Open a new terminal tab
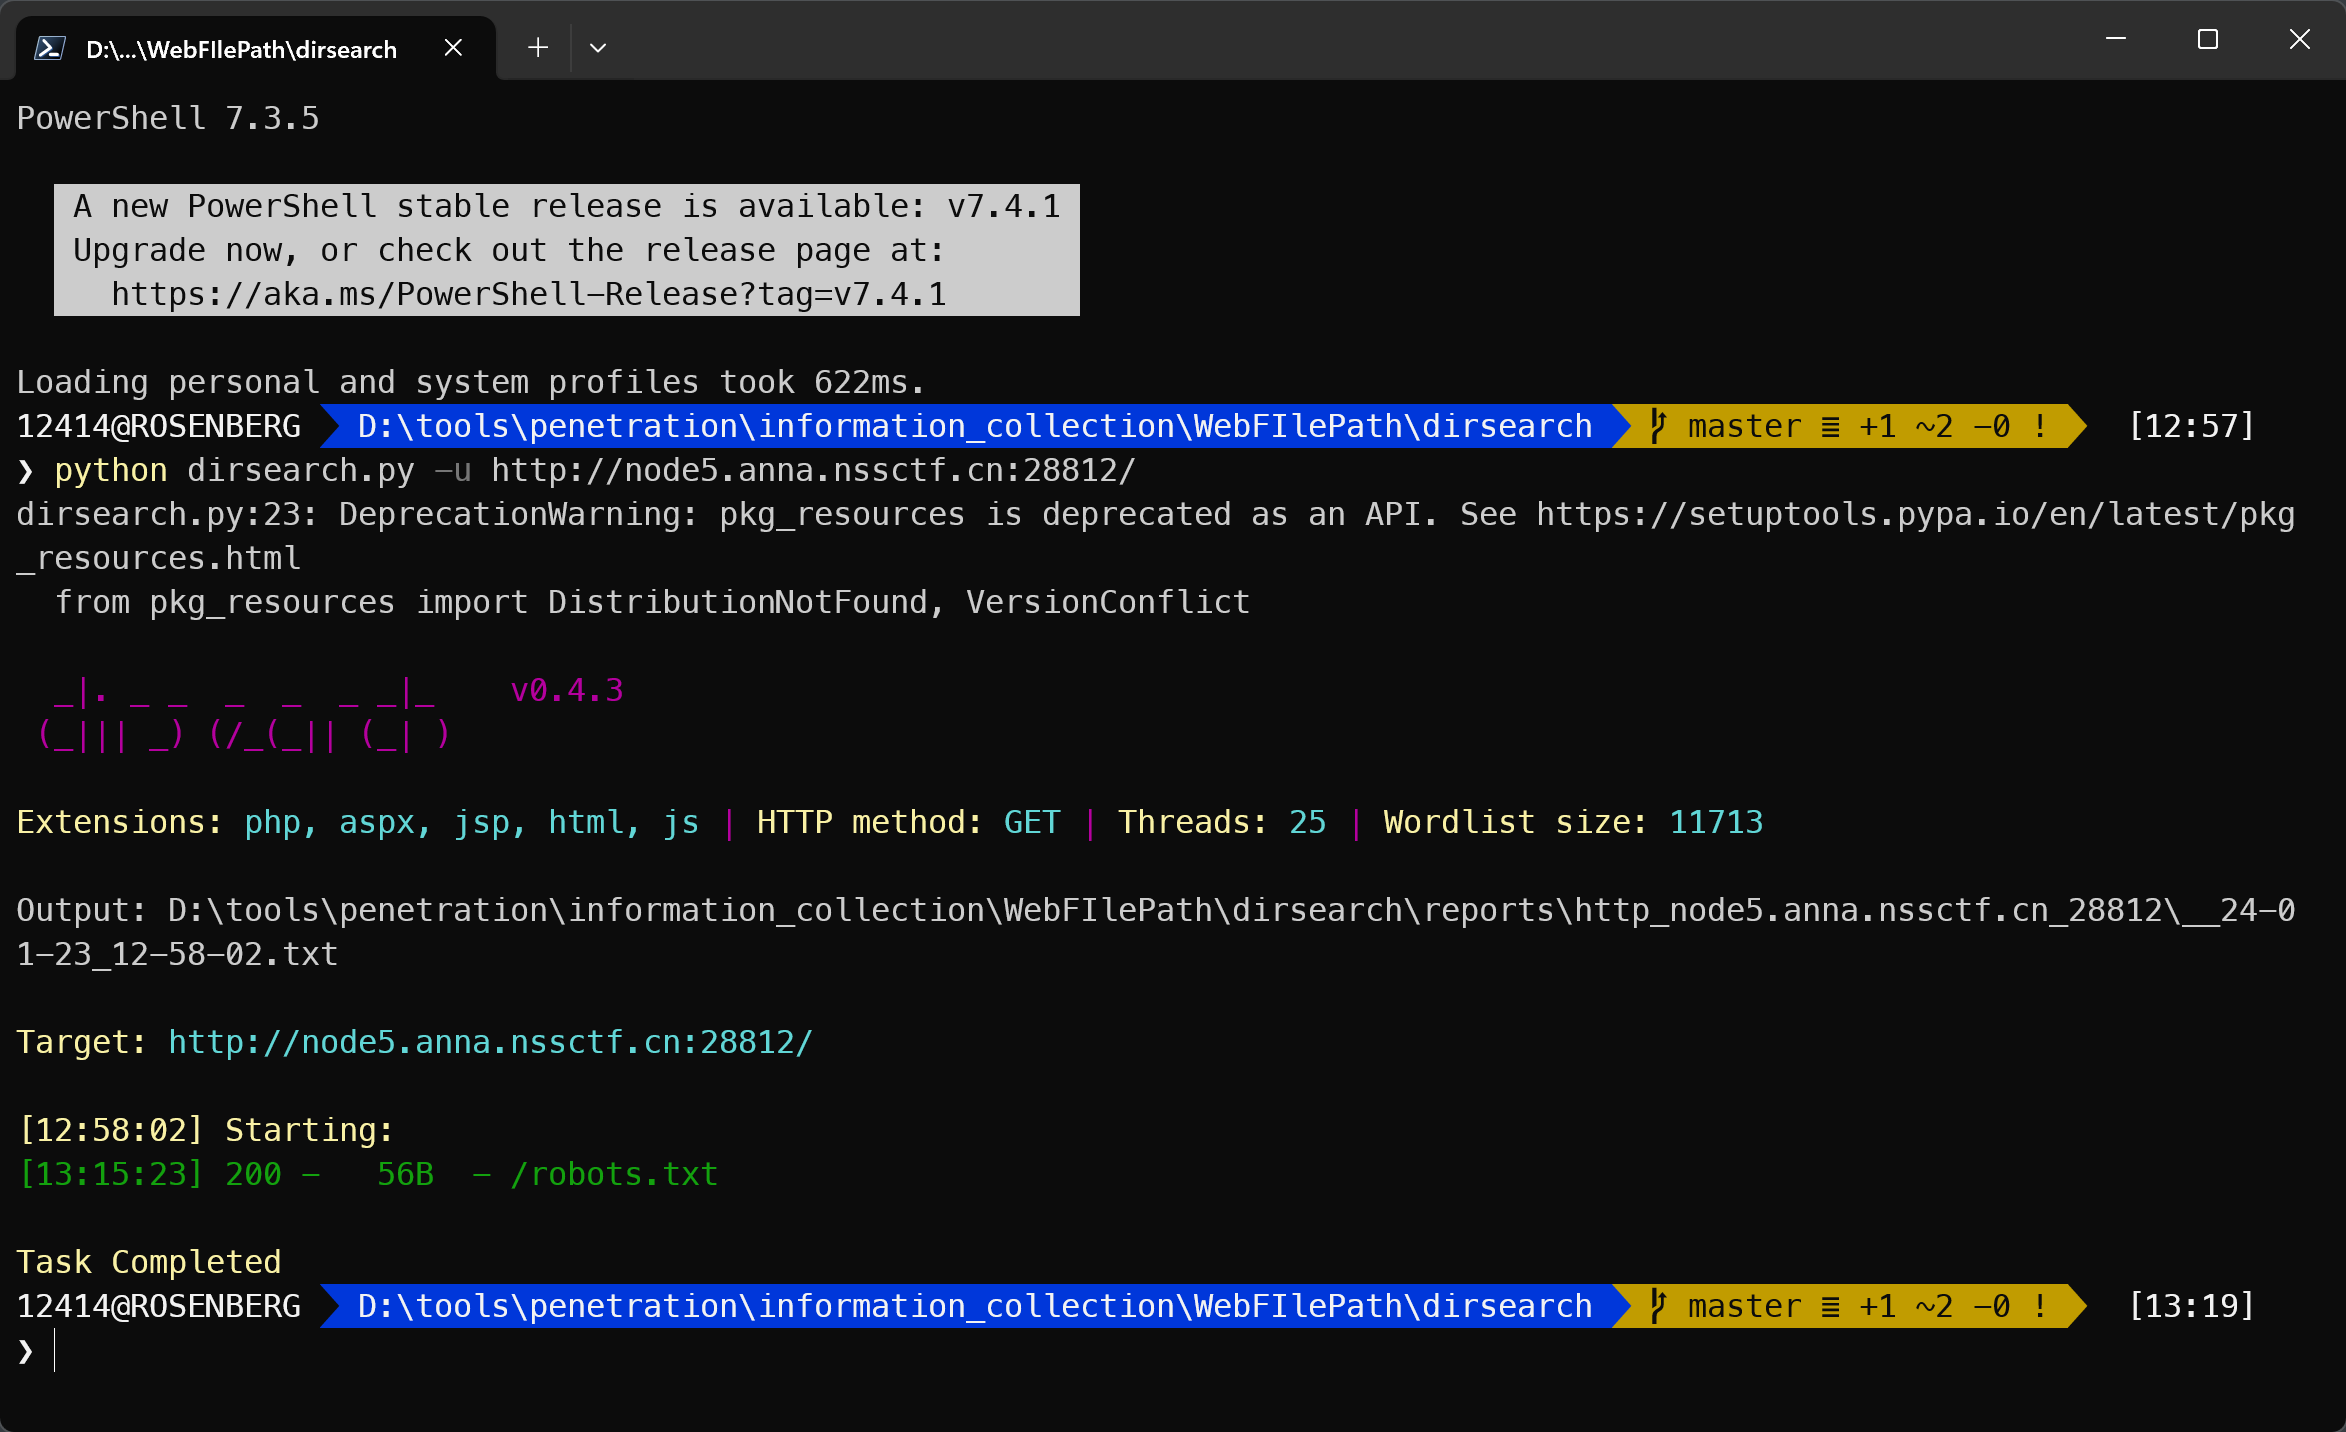The width and height of the screenshot is (2346, 1432). click(x=538, y=48)
